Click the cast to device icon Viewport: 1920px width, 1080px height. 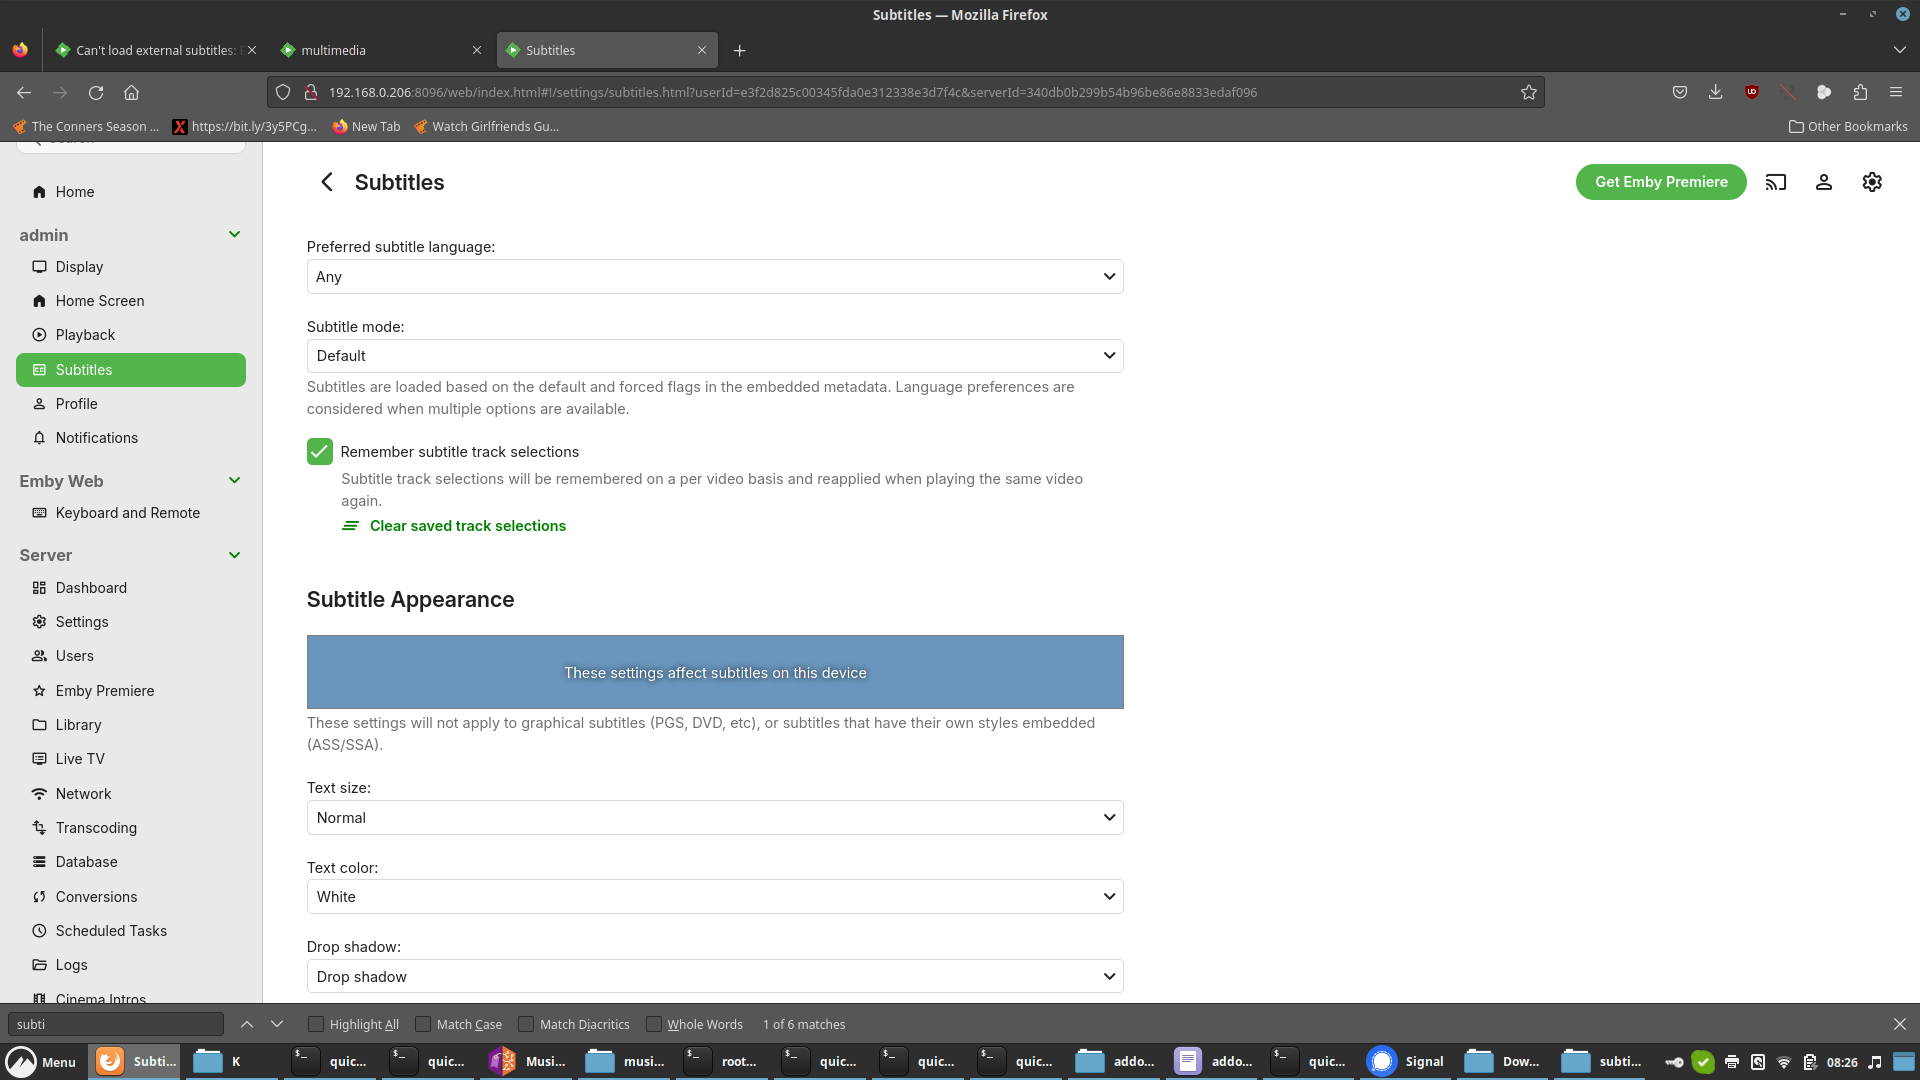click(x=1775, y=182)
